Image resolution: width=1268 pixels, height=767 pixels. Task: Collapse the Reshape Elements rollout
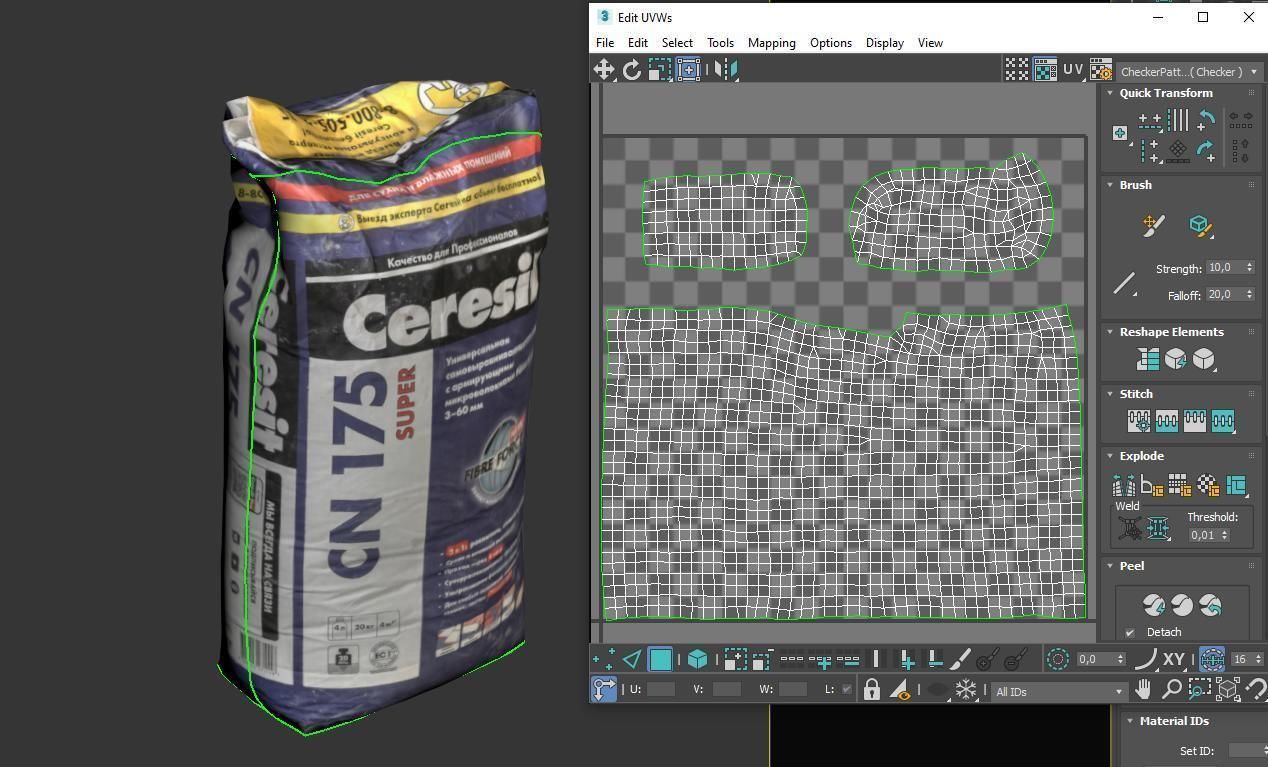tap(1110, 332)
